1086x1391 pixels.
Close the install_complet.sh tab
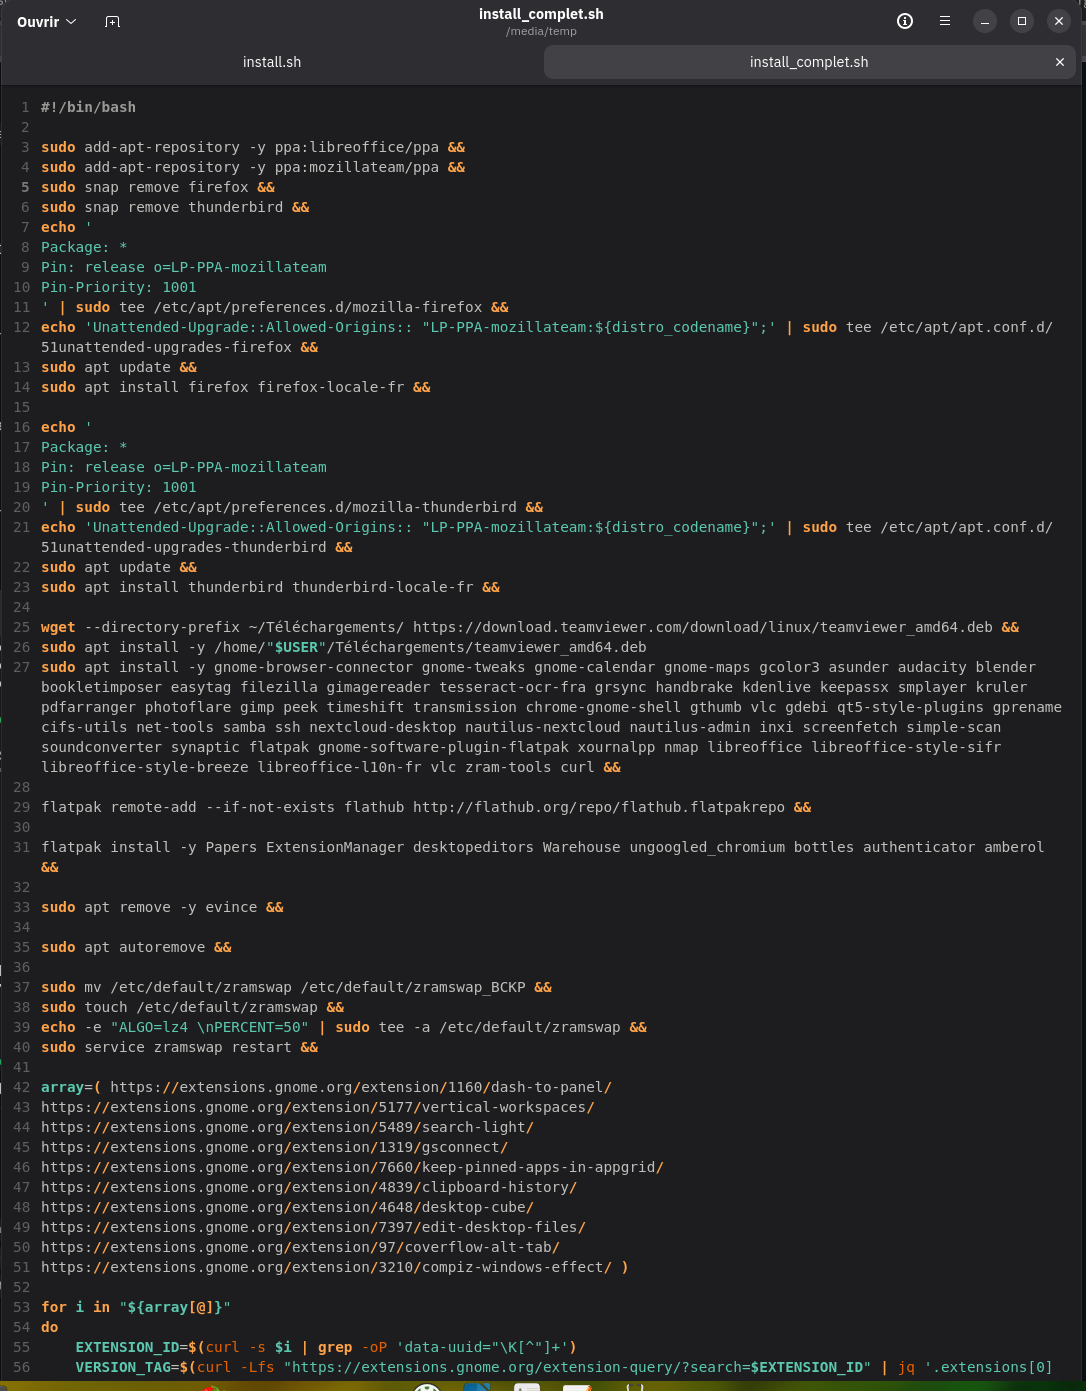(1060, 62)
